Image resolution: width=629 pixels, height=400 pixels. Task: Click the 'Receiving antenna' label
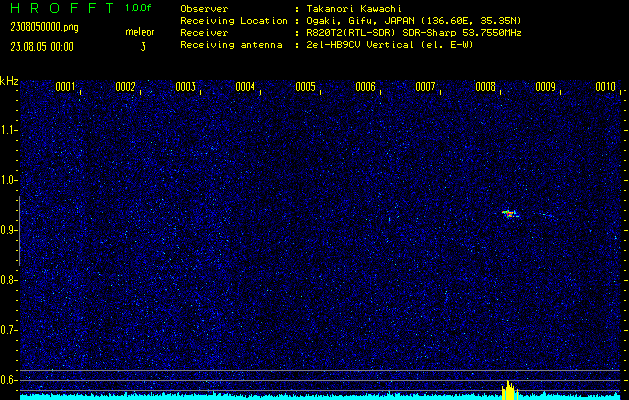[231, 45]
